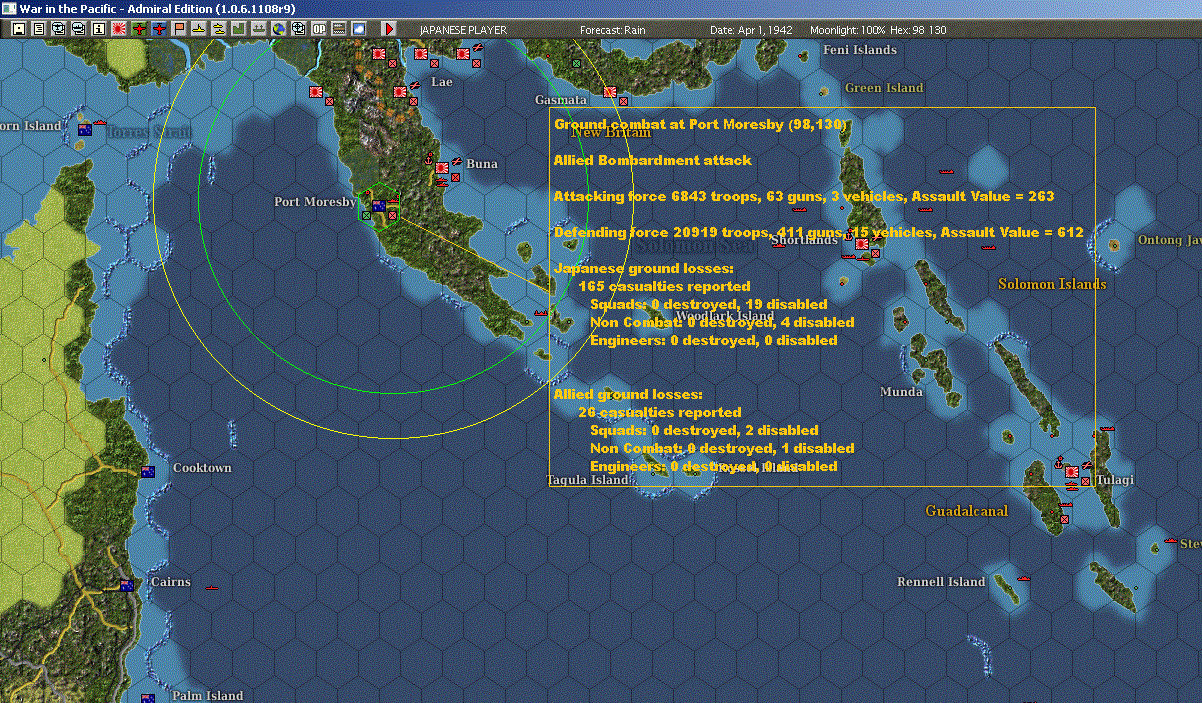
Task: Click the green crossed box at Port Moresby
Action: [366, 215]
